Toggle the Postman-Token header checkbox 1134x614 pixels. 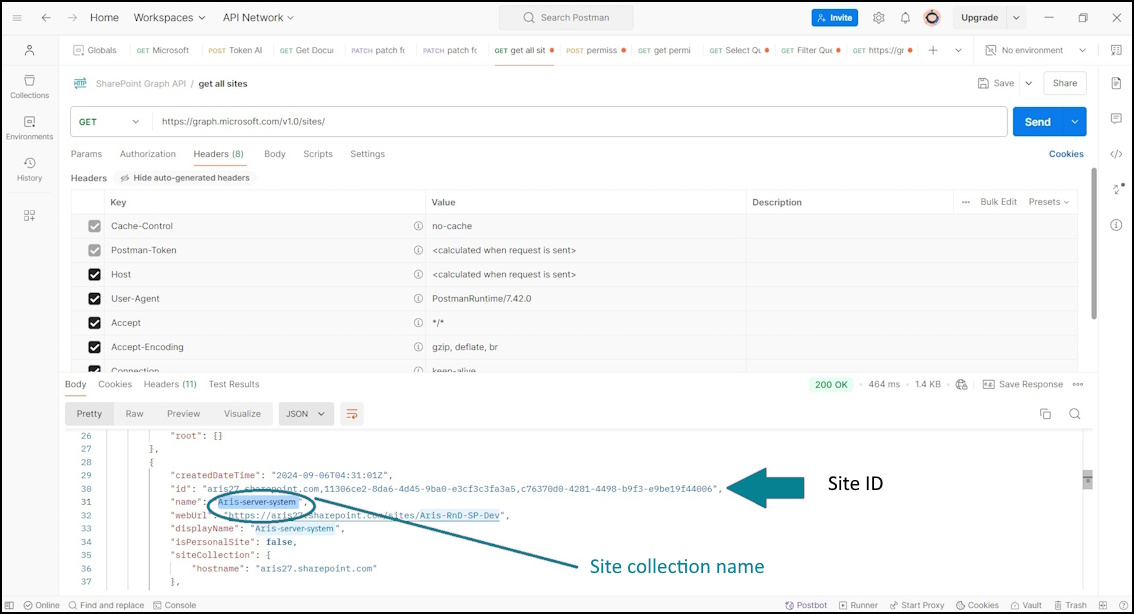(x=94, y=250)
